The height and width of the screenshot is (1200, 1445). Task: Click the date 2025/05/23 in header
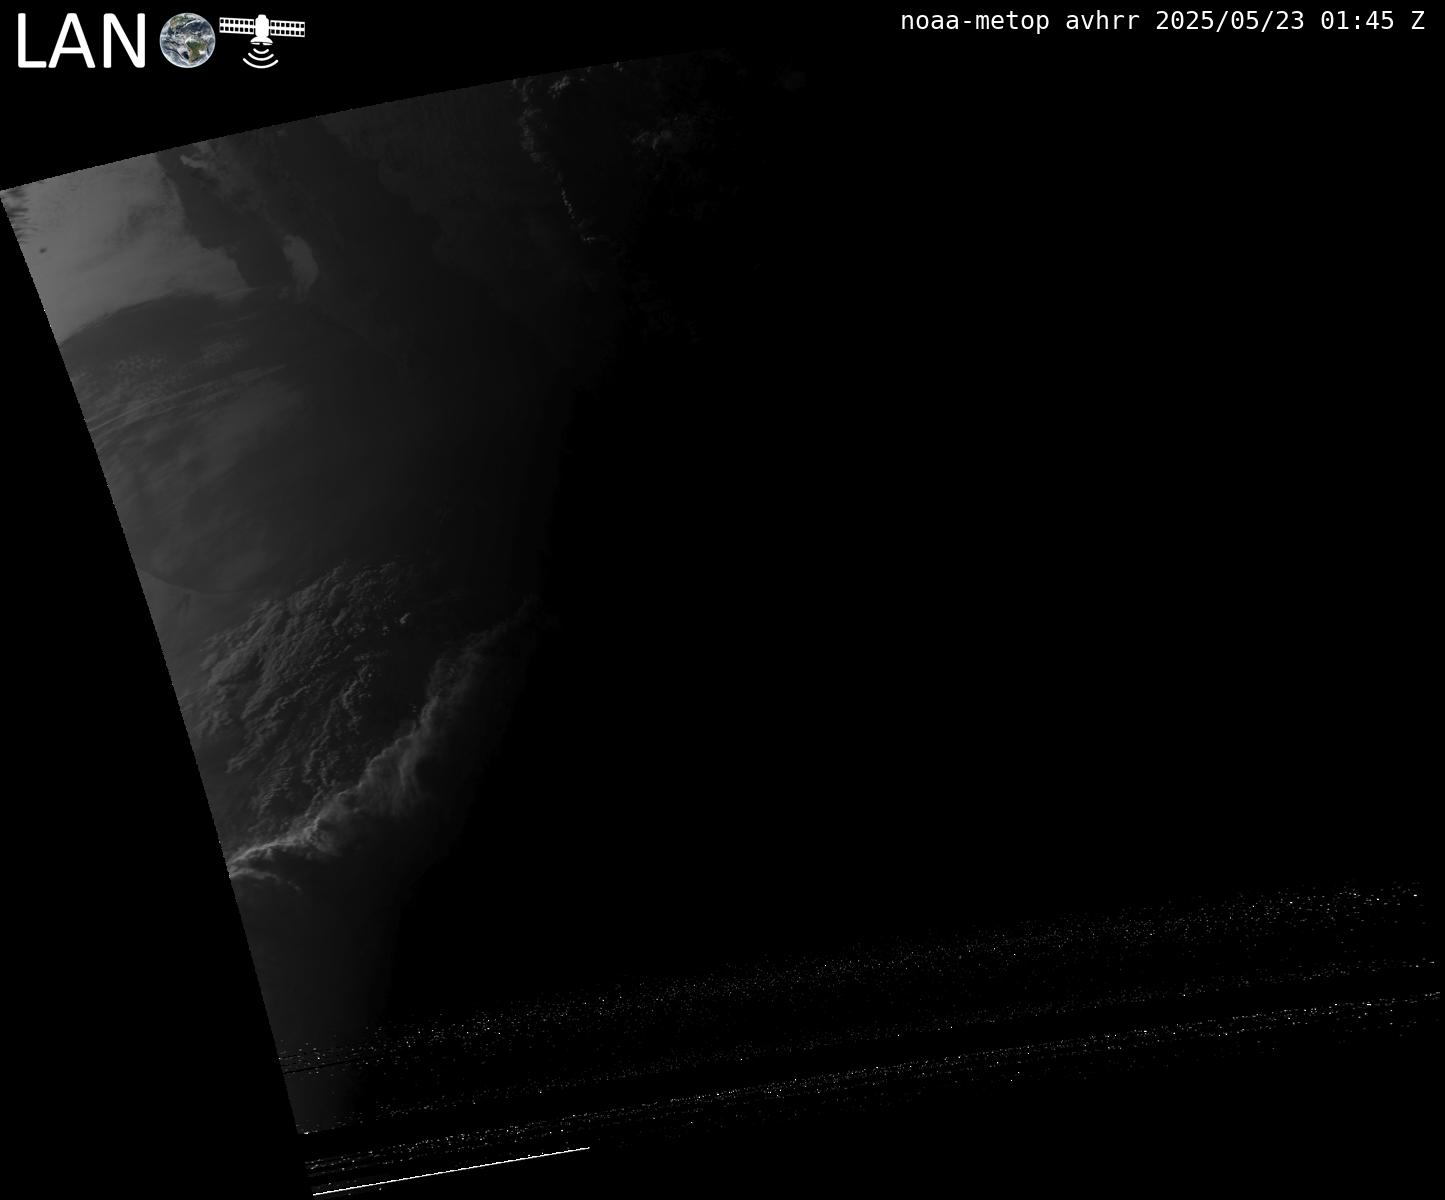1230,21
